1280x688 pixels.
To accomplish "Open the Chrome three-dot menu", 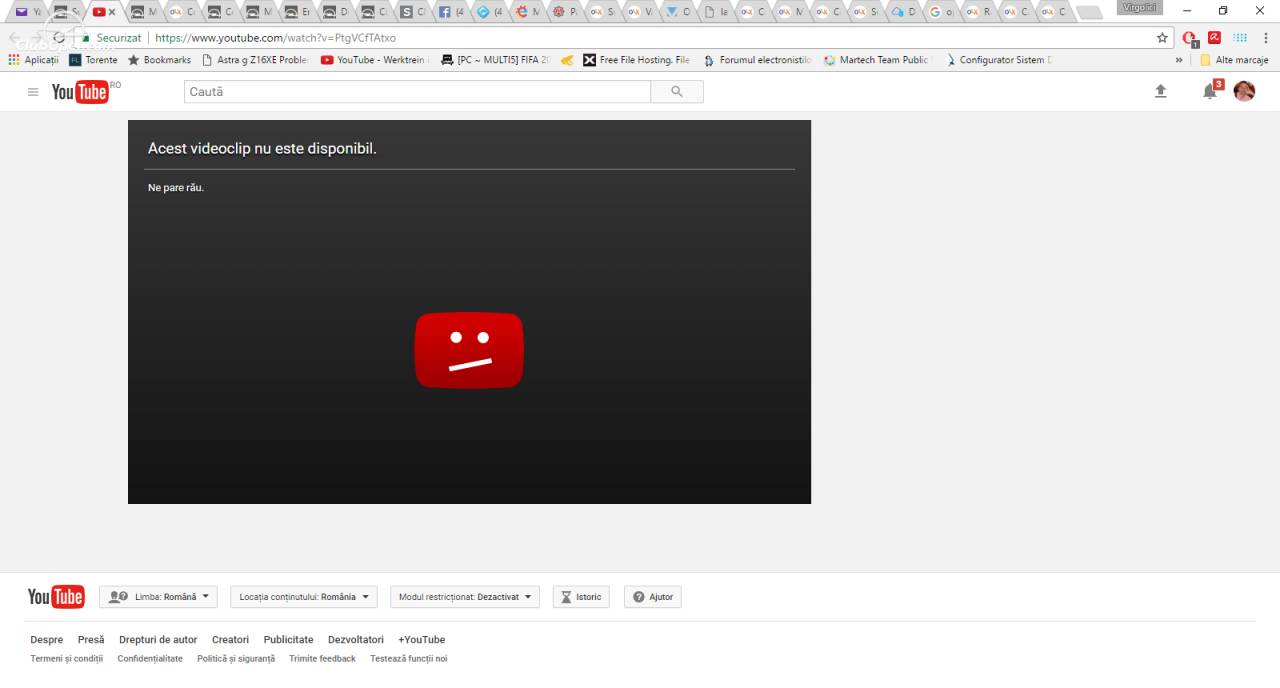I will point(1264,38).
